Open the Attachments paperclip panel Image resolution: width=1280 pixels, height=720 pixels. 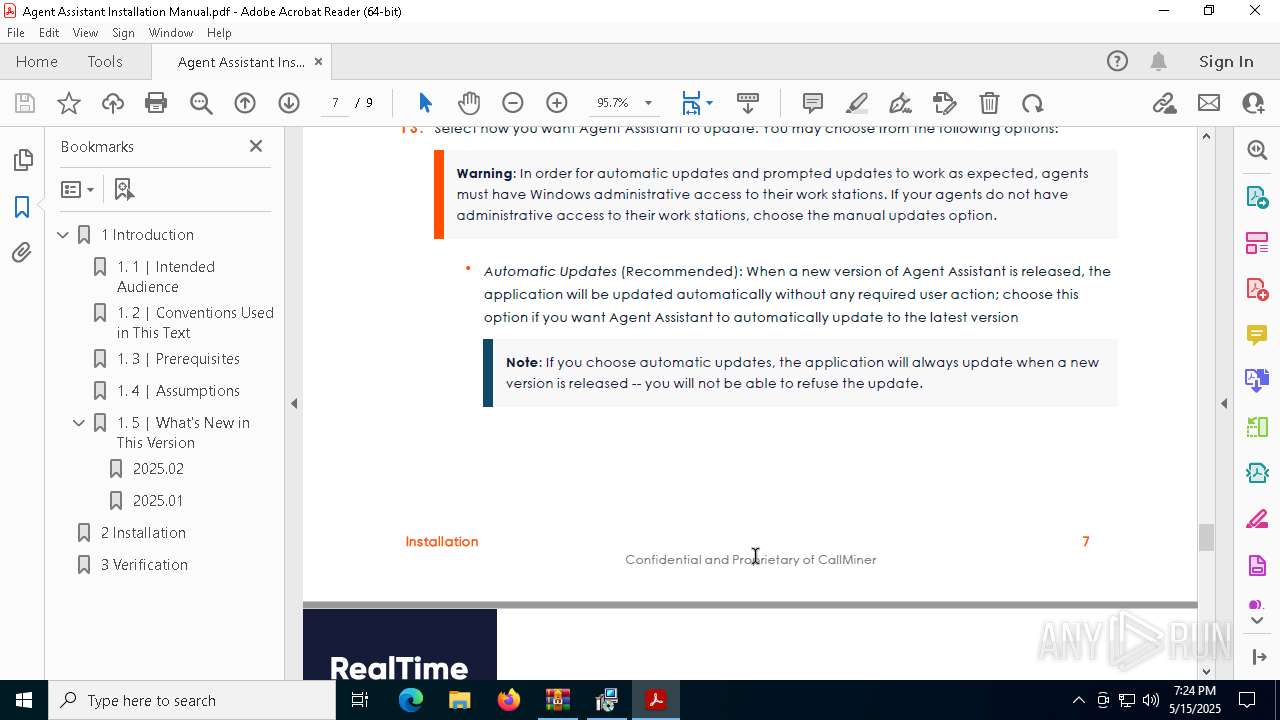pos(22,253)
